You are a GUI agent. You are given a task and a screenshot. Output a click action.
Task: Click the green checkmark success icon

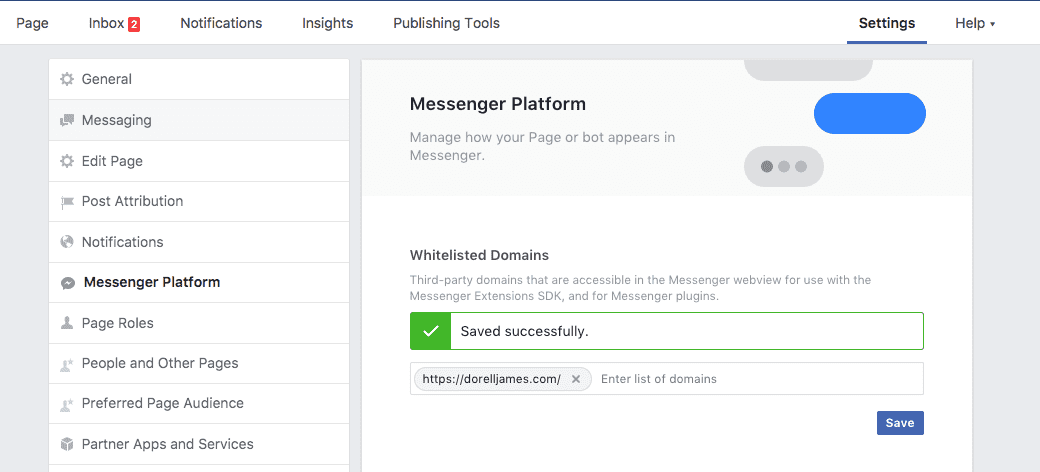pyautogui.click(x=430, y=331)
